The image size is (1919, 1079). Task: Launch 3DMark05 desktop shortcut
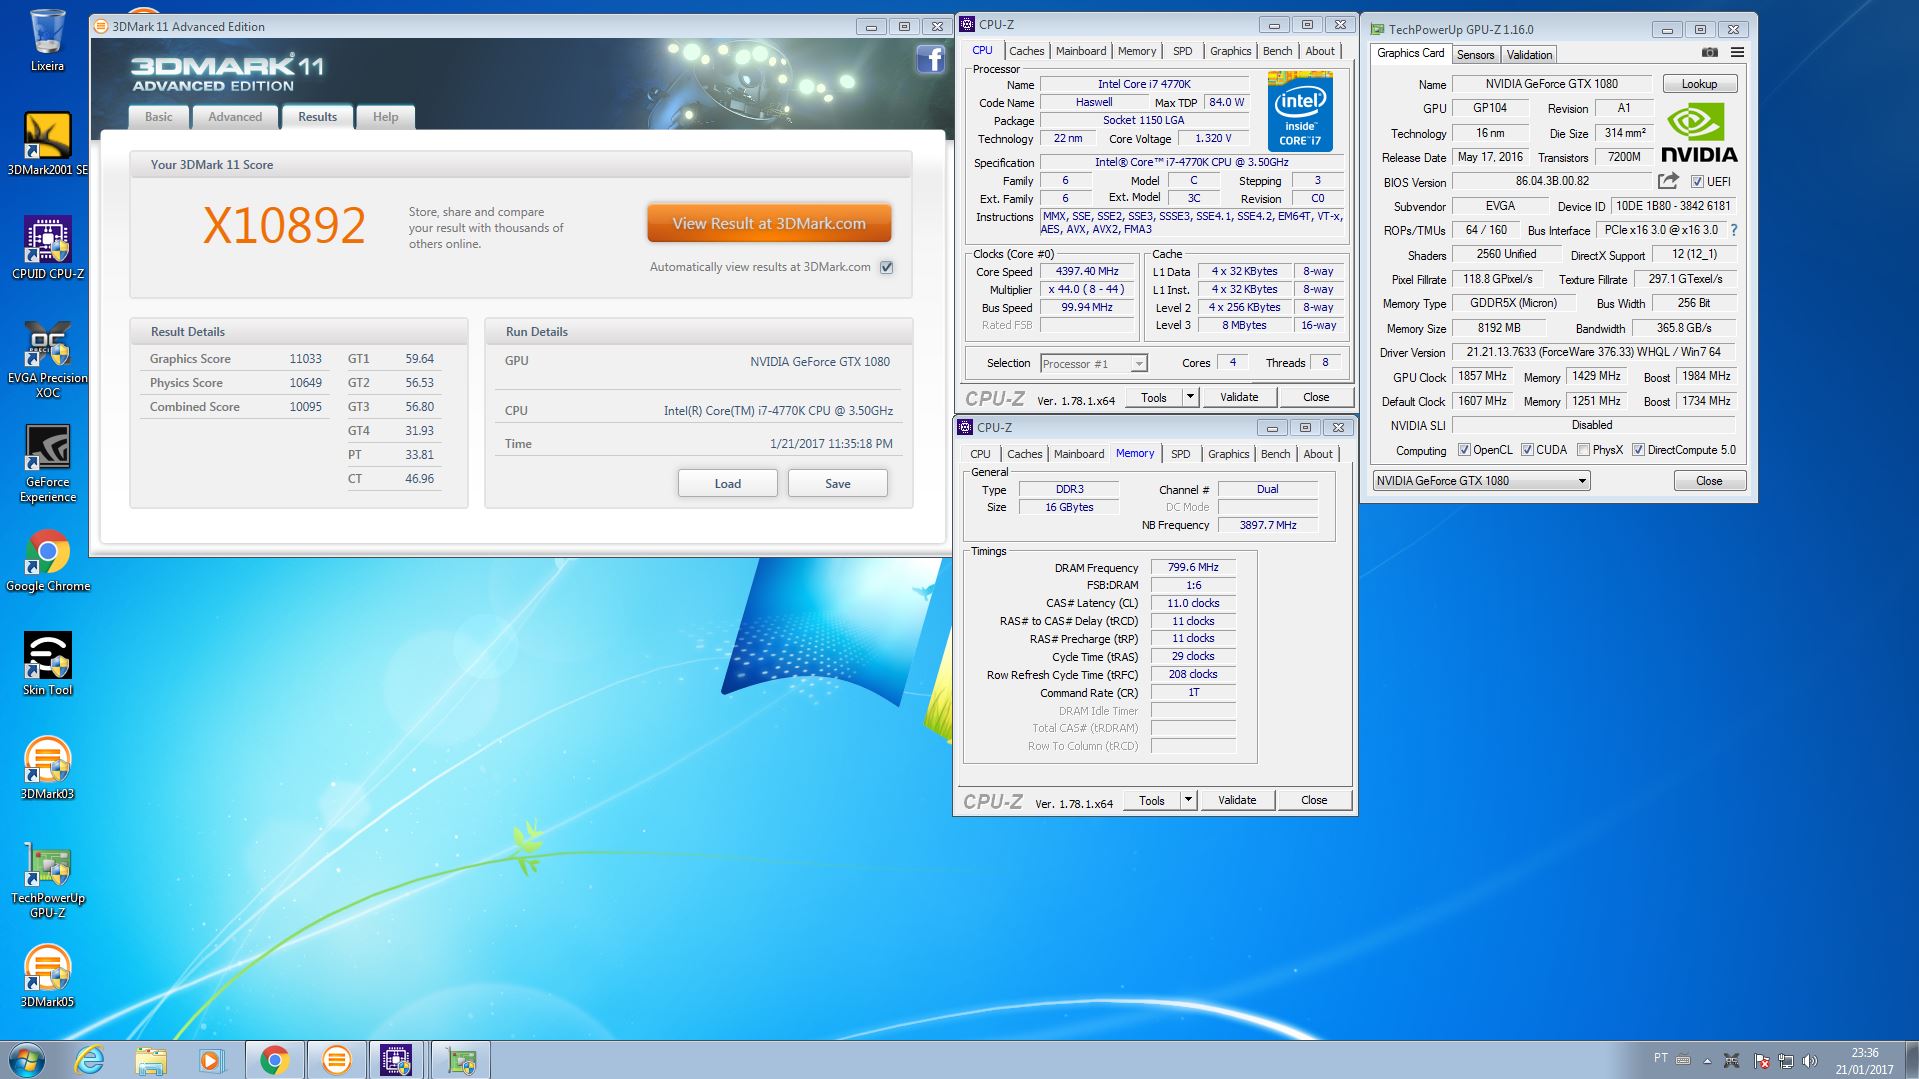[x=47, y=976]
